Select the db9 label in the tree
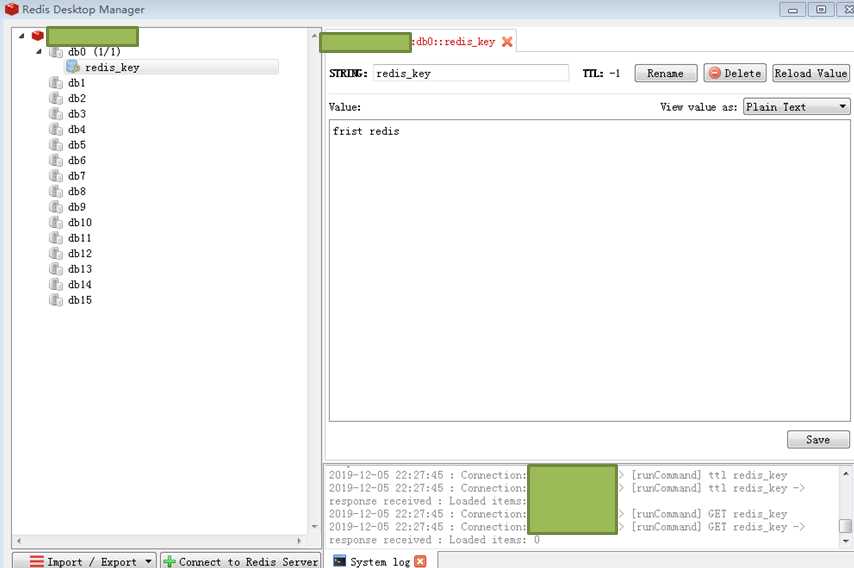The width and height of the screenshot is (854, 568). click(x=77, y=207)
